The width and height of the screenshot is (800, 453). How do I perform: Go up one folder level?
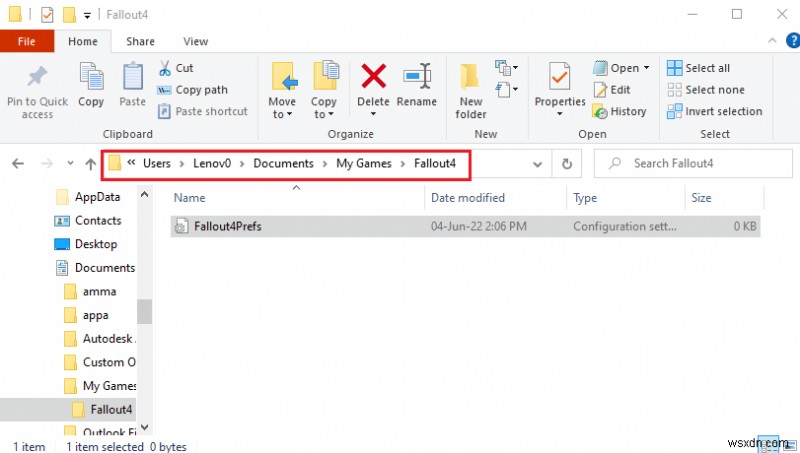pos(90,164)
